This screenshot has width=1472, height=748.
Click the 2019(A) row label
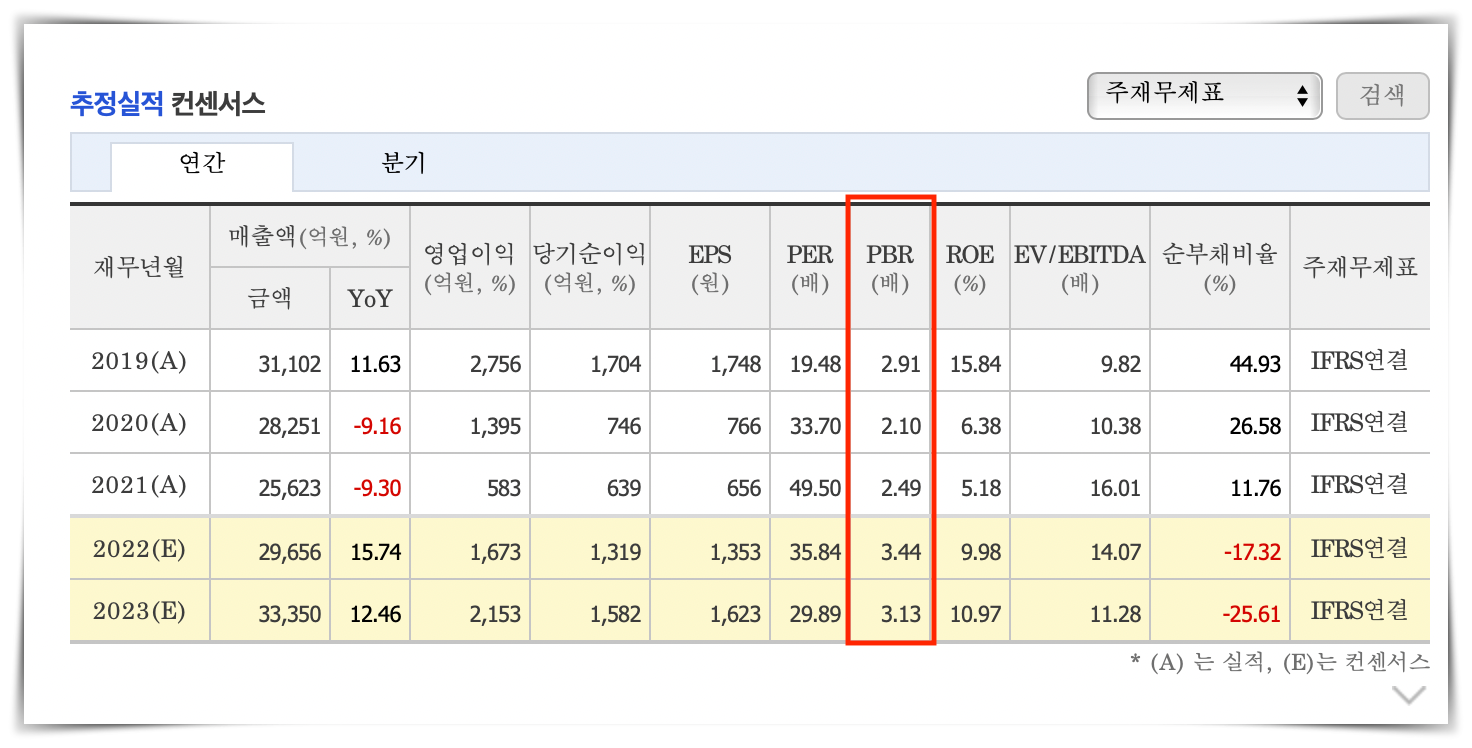pyautogui.click(x=139, y=361)
